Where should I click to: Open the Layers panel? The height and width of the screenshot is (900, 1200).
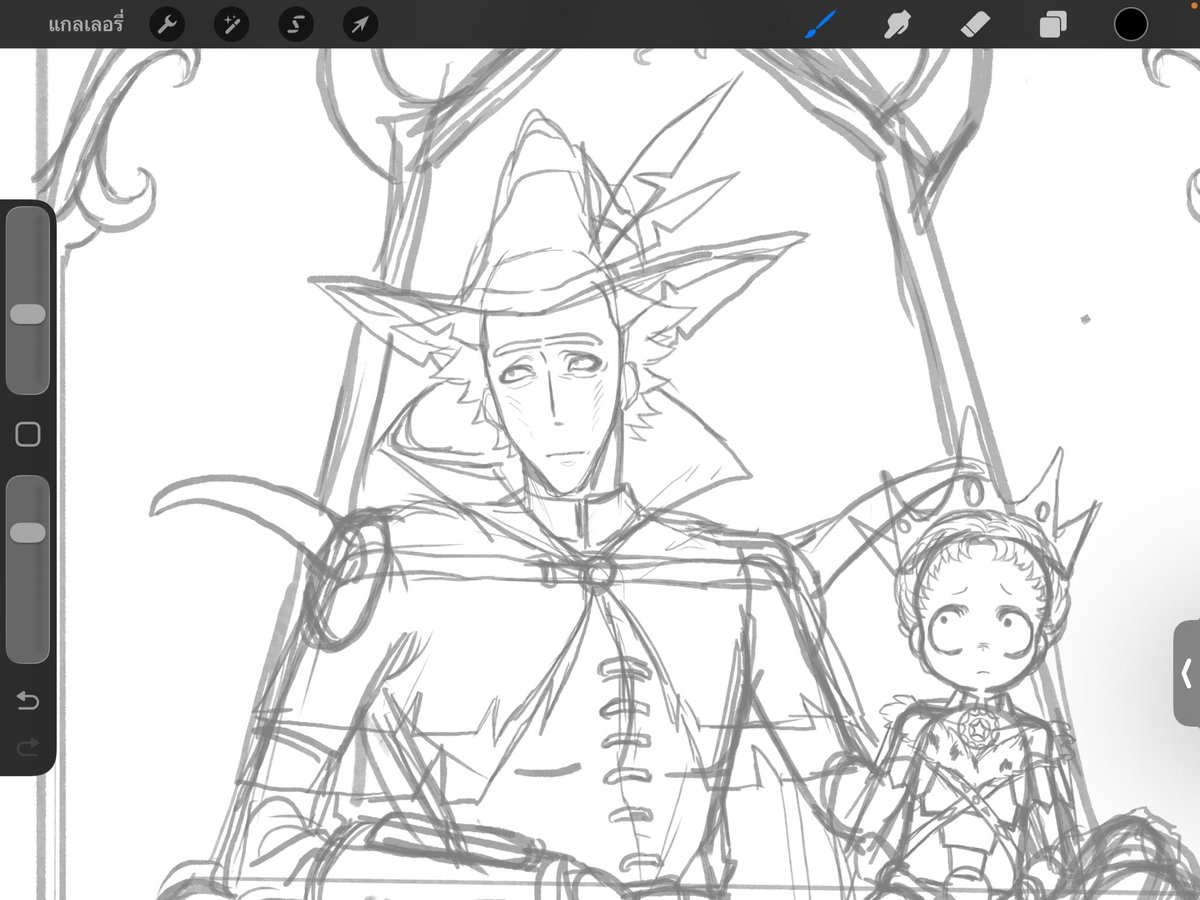click(1053, 24)
